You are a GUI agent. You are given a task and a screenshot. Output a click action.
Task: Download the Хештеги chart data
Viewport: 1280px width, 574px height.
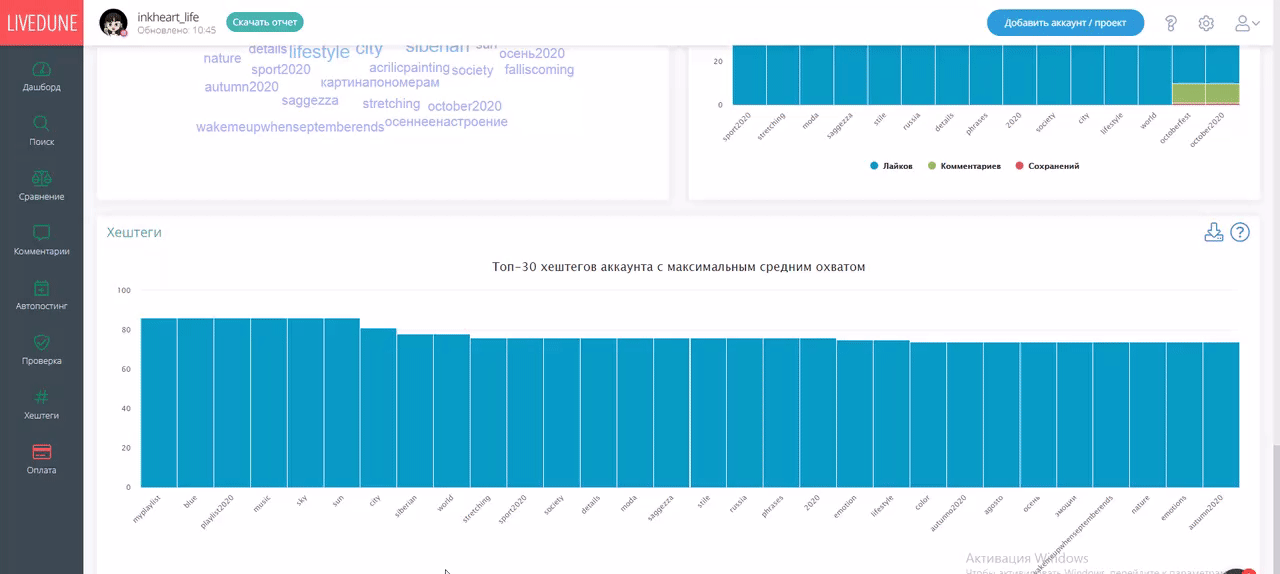[1214, 232]
